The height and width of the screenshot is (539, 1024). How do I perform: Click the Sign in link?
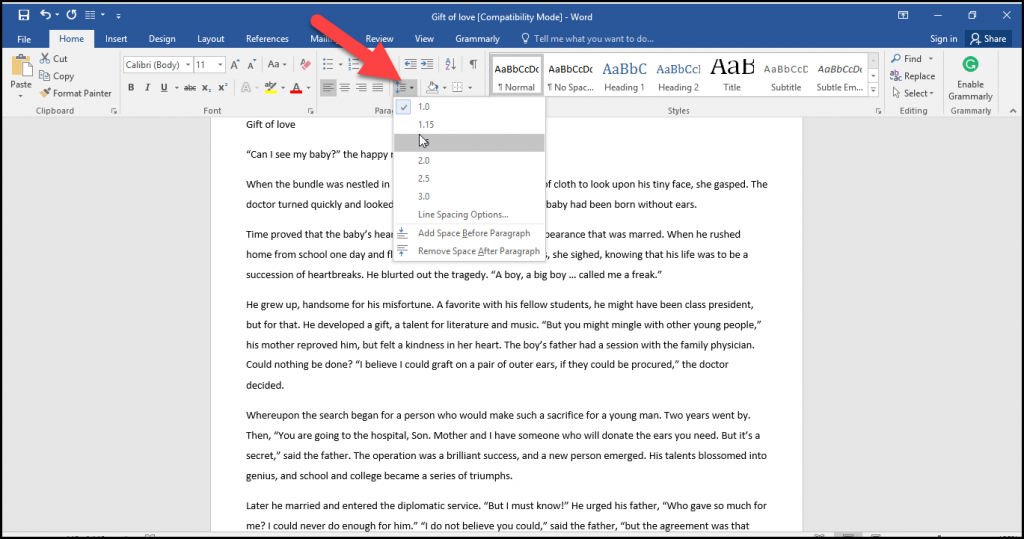coord(944,39)
